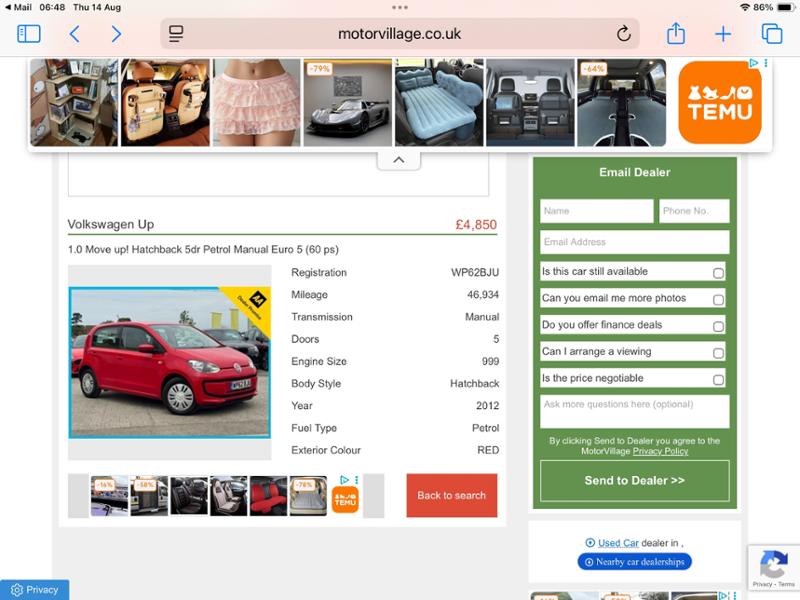Focus the Name input field

click(x=596, y=211)
